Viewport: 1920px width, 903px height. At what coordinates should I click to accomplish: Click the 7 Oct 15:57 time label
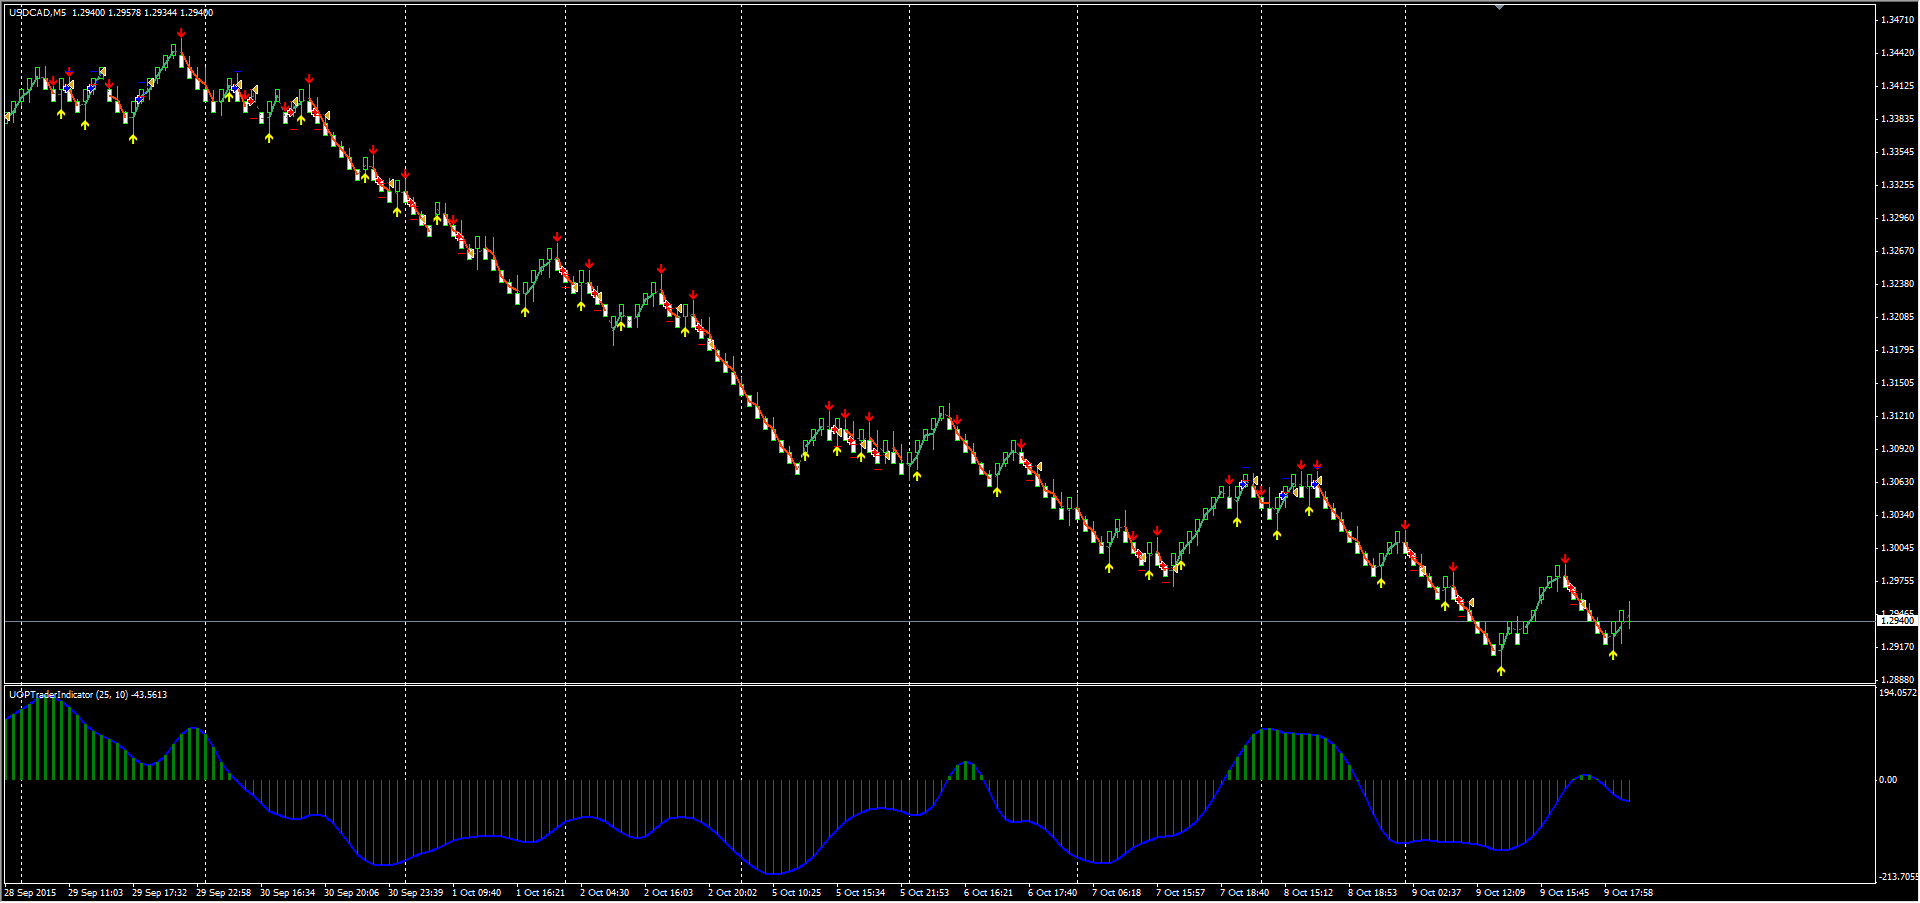[x=1181, y=893]
